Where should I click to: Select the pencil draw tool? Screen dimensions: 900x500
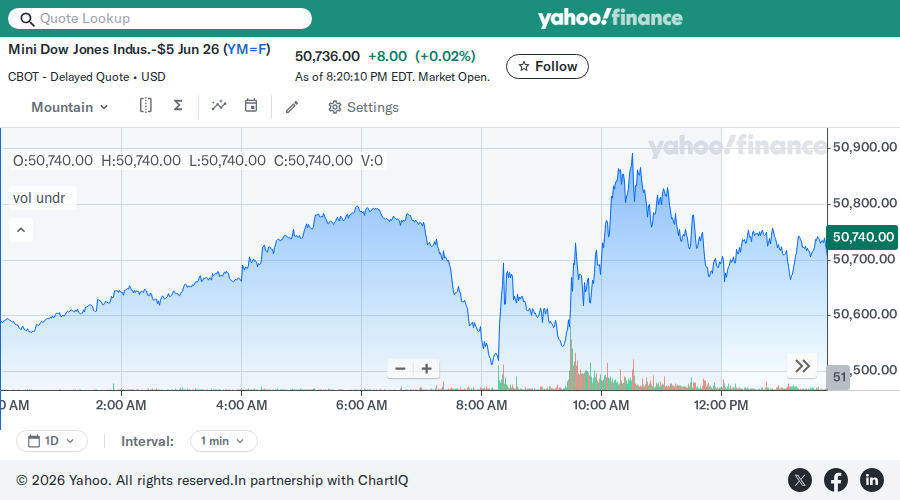(292, 107)
